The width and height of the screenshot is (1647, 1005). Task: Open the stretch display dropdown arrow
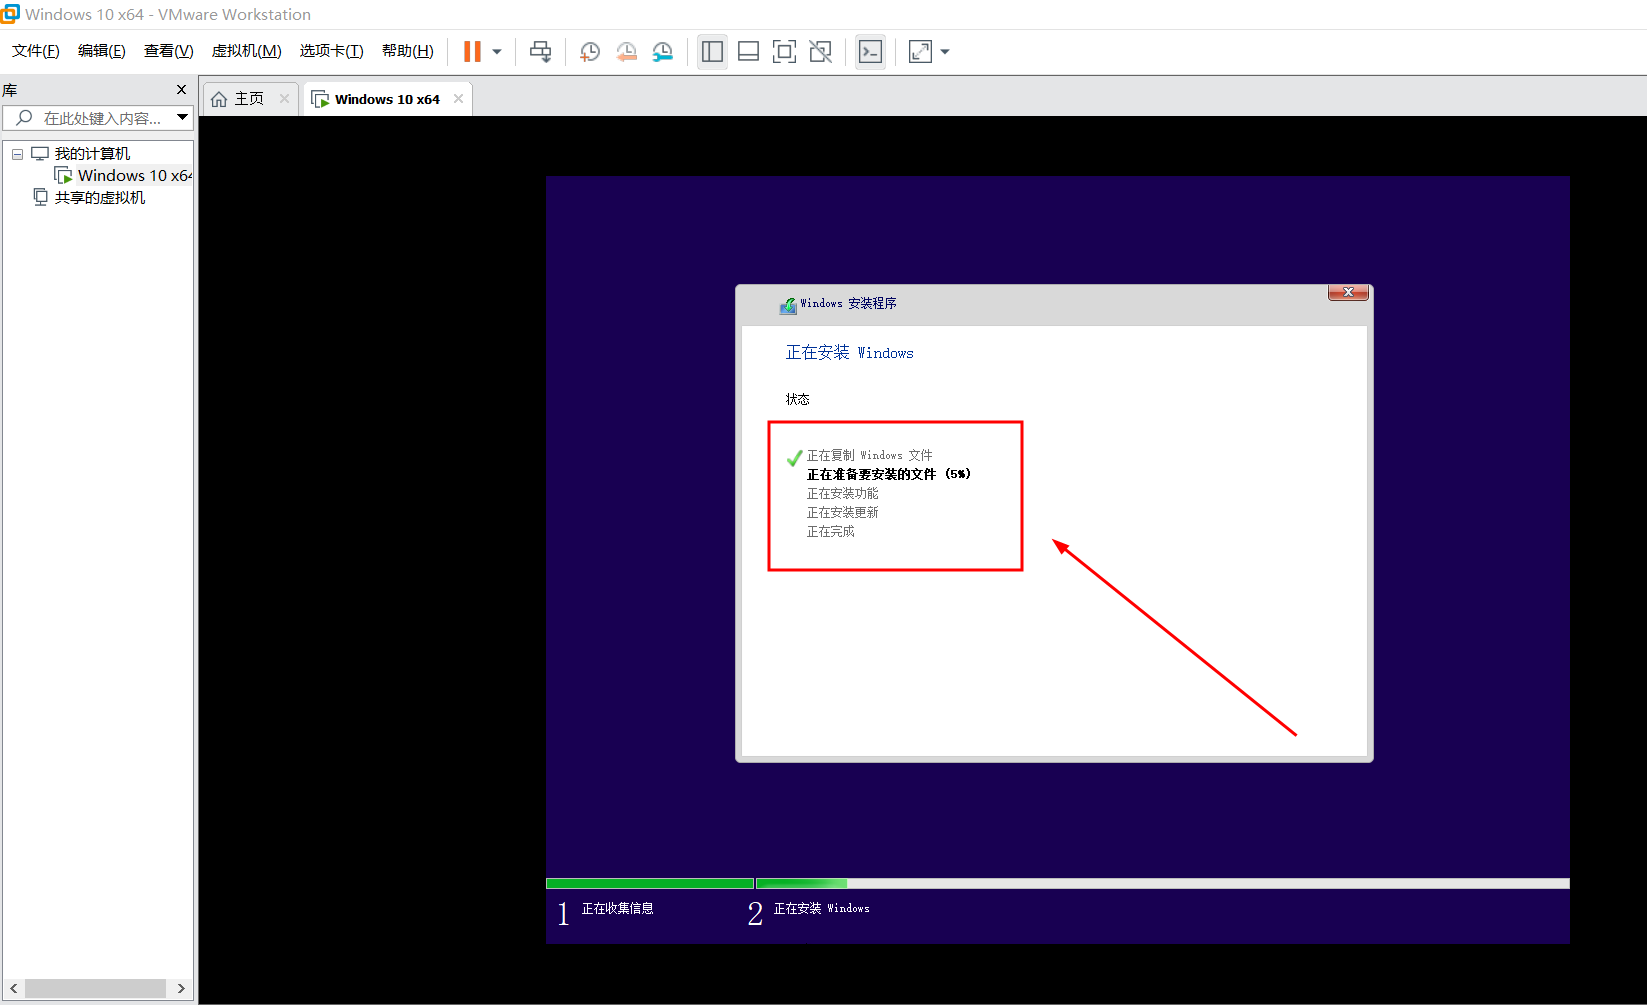coord(945,52)
